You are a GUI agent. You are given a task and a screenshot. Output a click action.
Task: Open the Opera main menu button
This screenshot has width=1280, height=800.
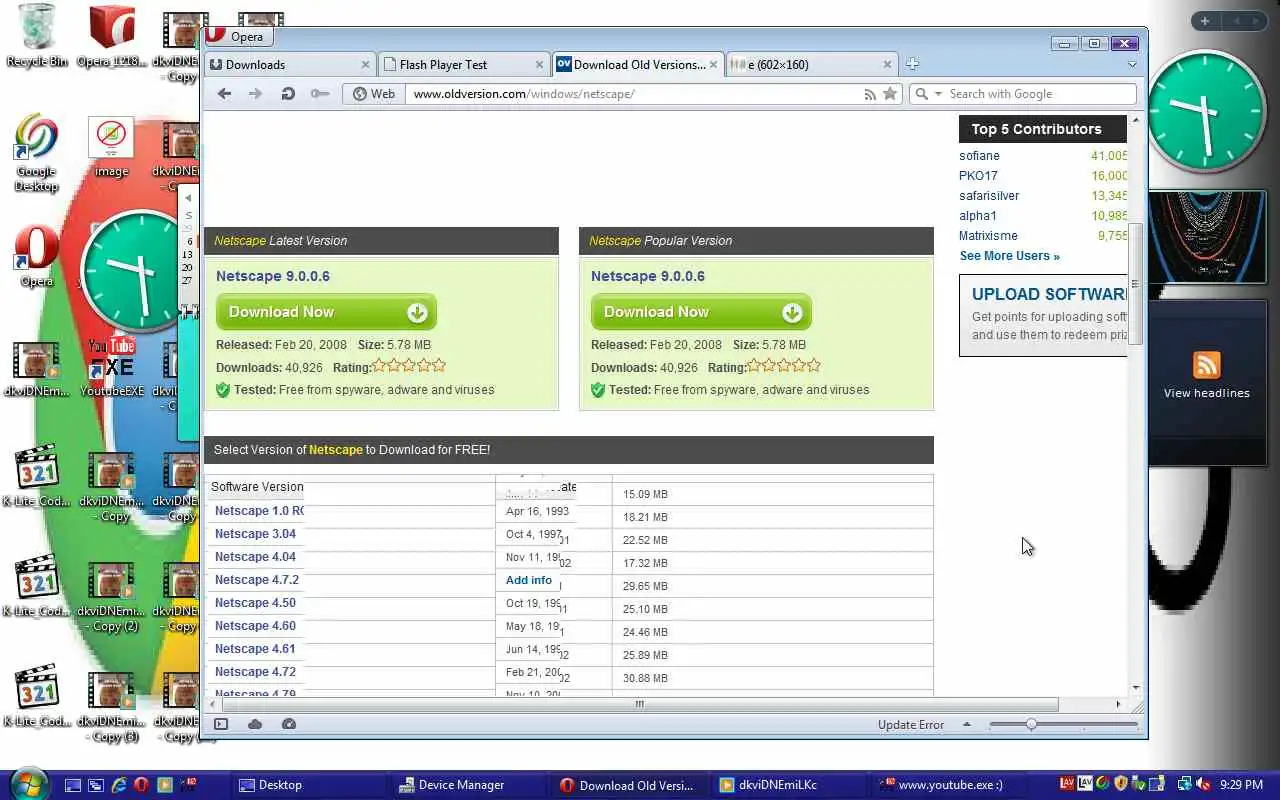tap(236, 37)
